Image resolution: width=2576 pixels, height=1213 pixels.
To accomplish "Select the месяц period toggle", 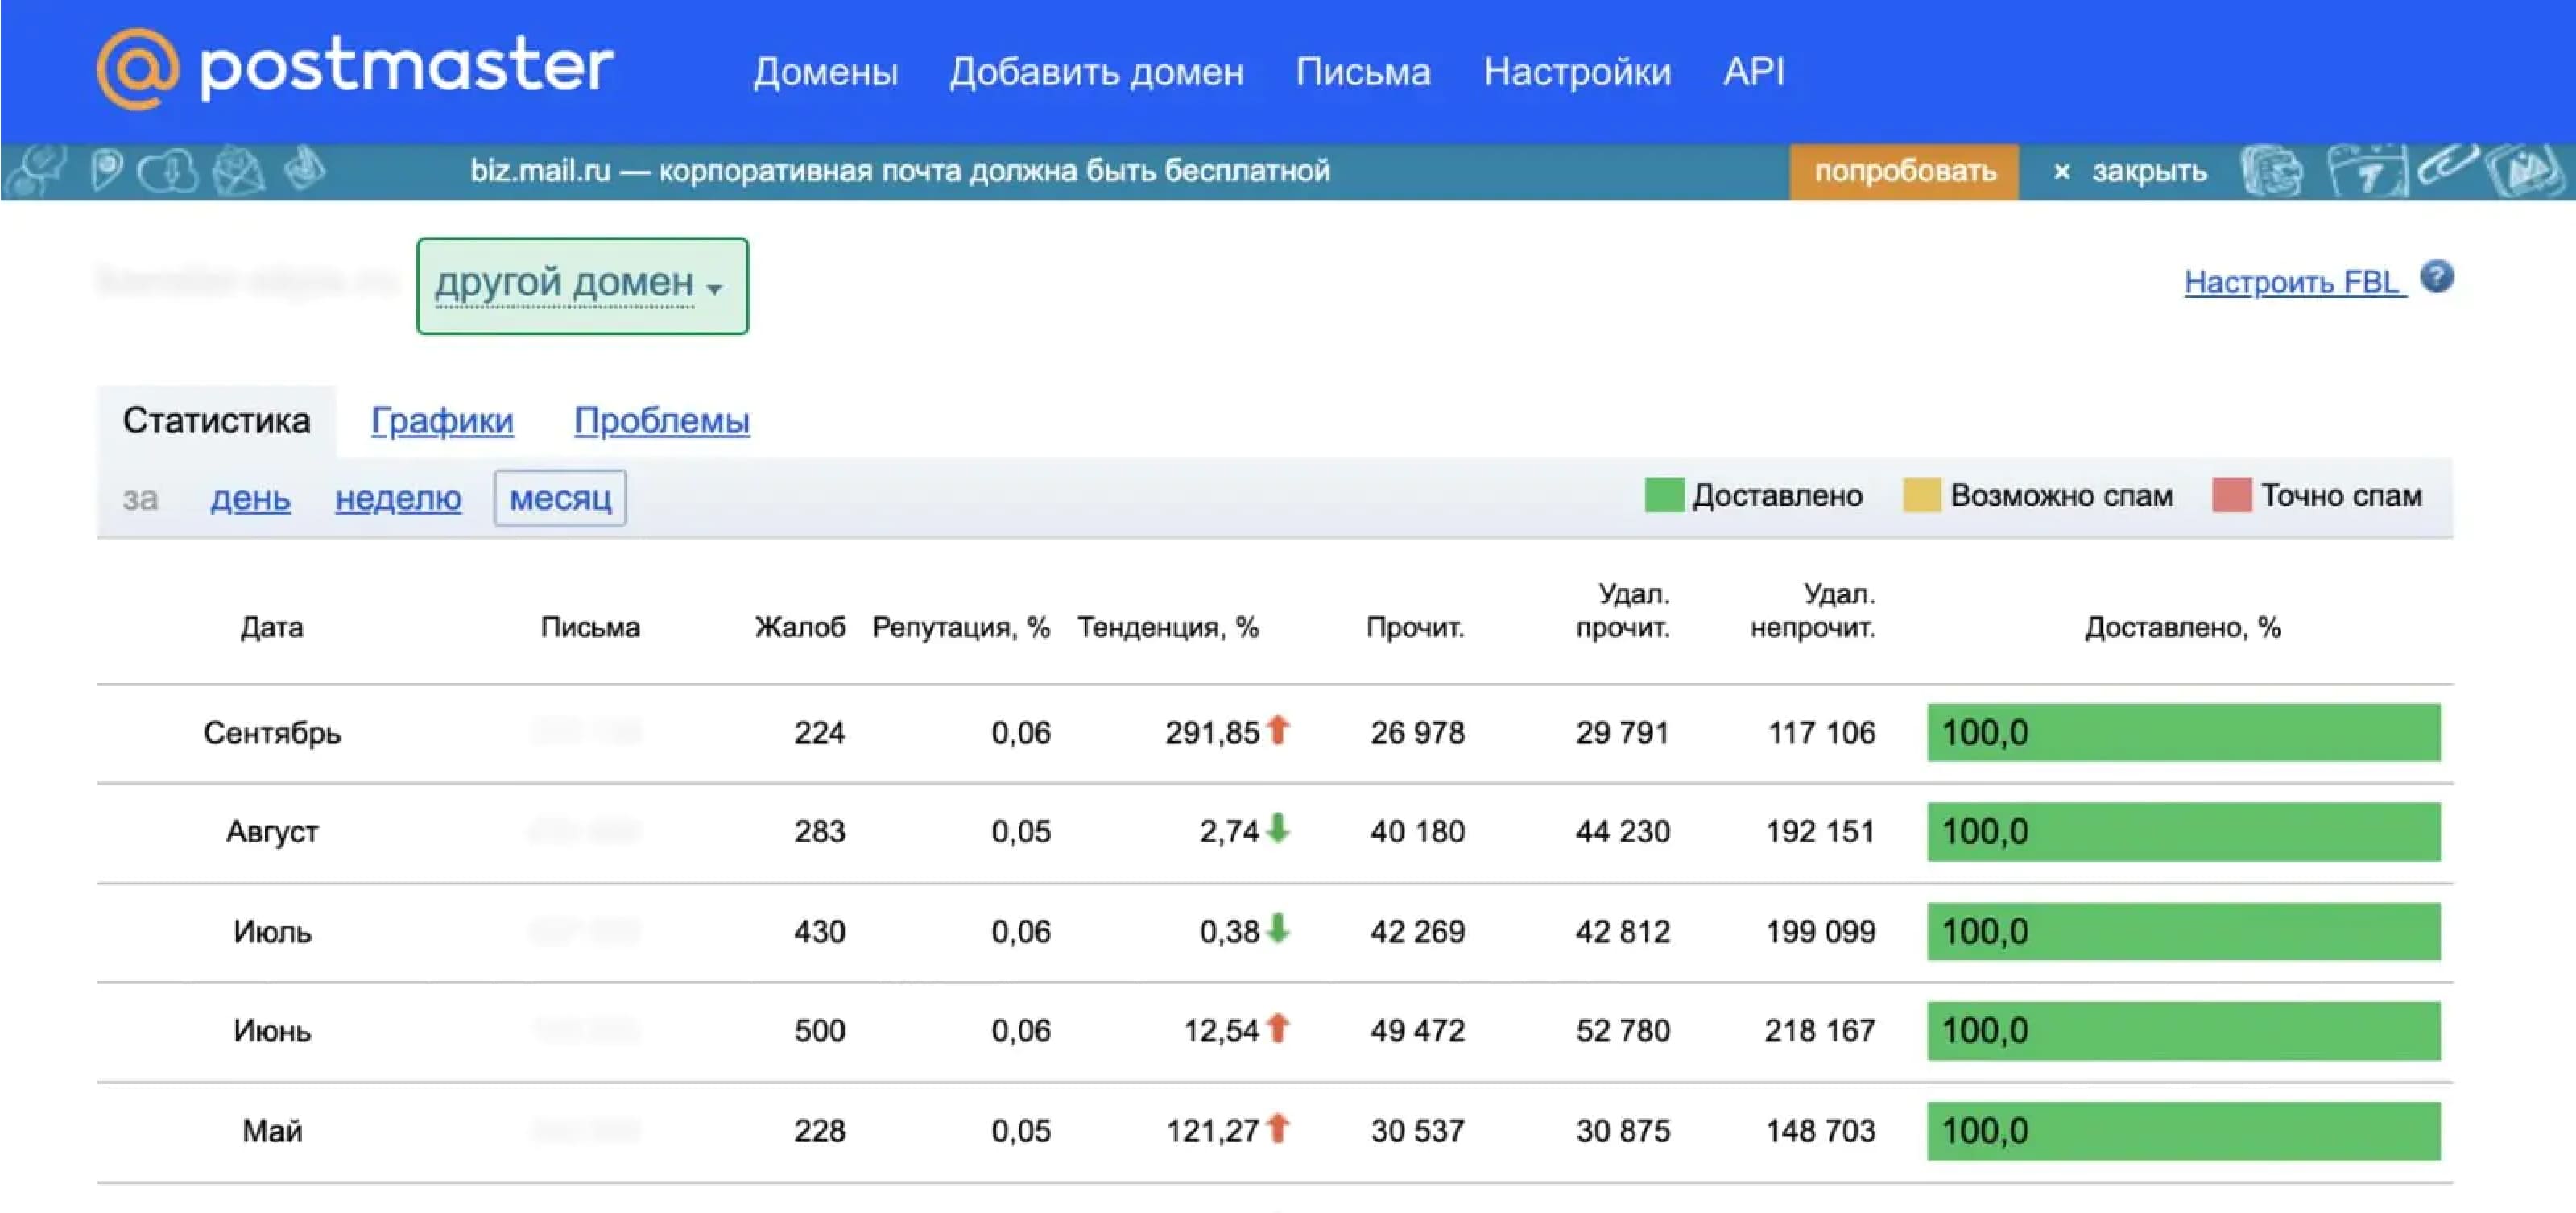I will (x=560, y=497).
